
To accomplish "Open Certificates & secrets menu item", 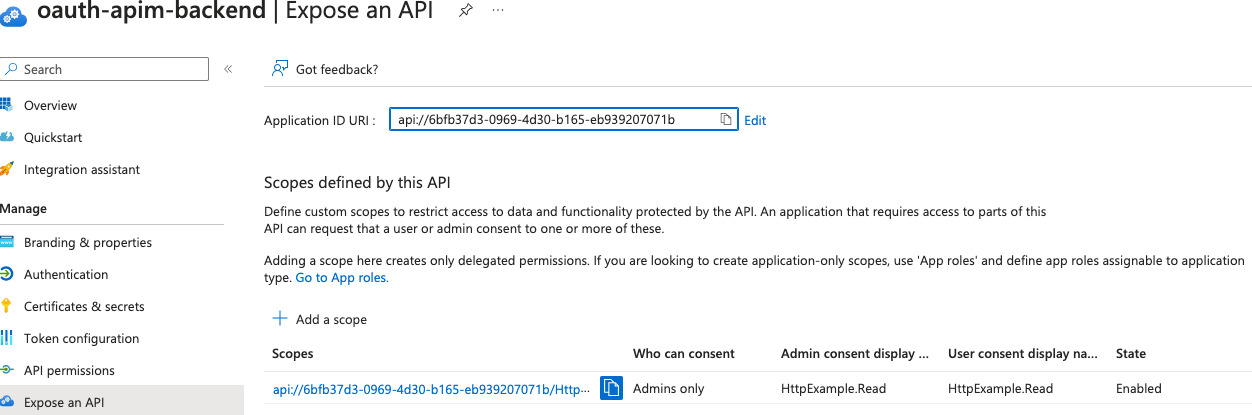I will tap(84, 306).
